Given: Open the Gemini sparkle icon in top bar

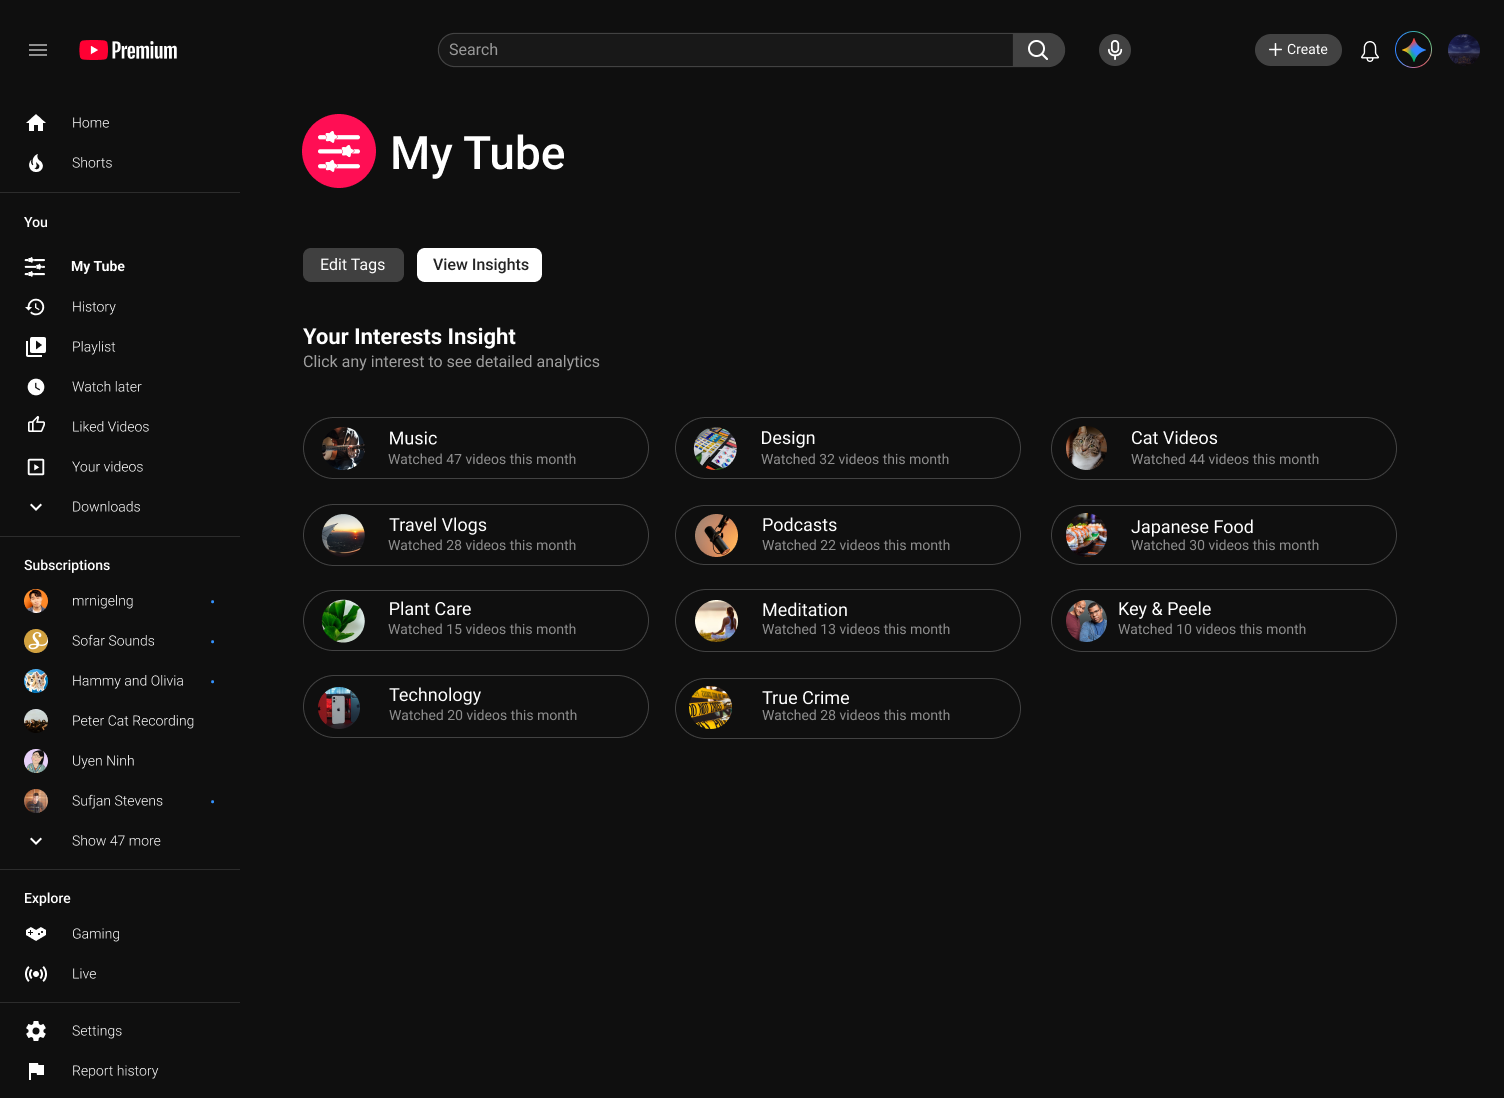Looking at the screenshot, I should (1413, 49).
